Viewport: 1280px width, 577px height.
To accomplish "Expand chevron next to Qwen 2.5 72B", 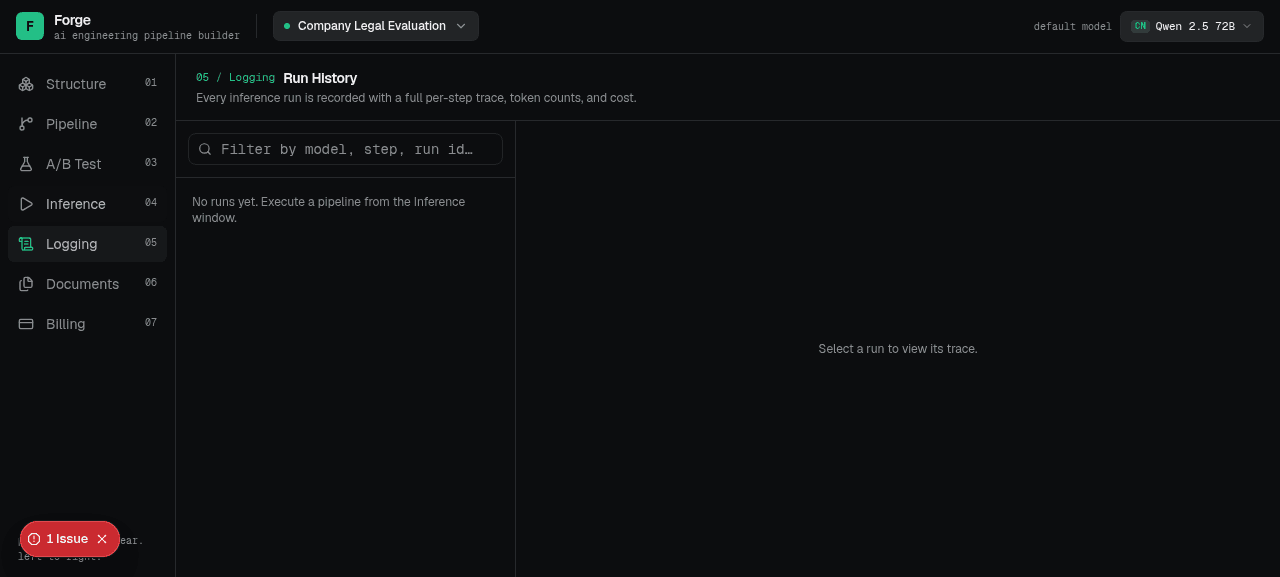I will (x=1247, y=26).
